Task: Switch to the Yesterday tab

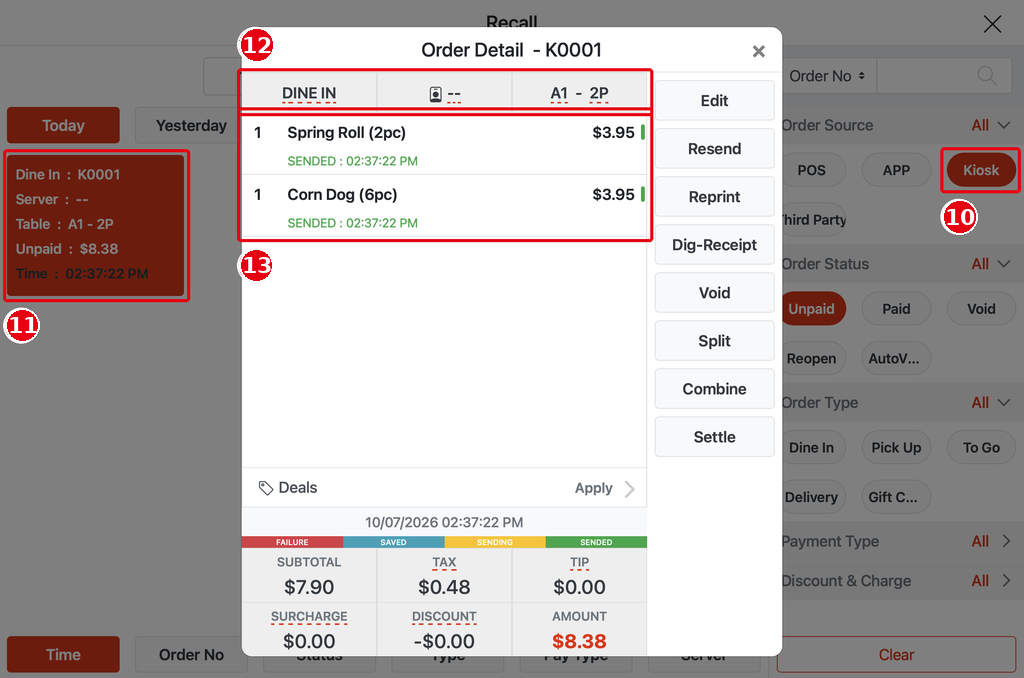Action: pos(191,125)
